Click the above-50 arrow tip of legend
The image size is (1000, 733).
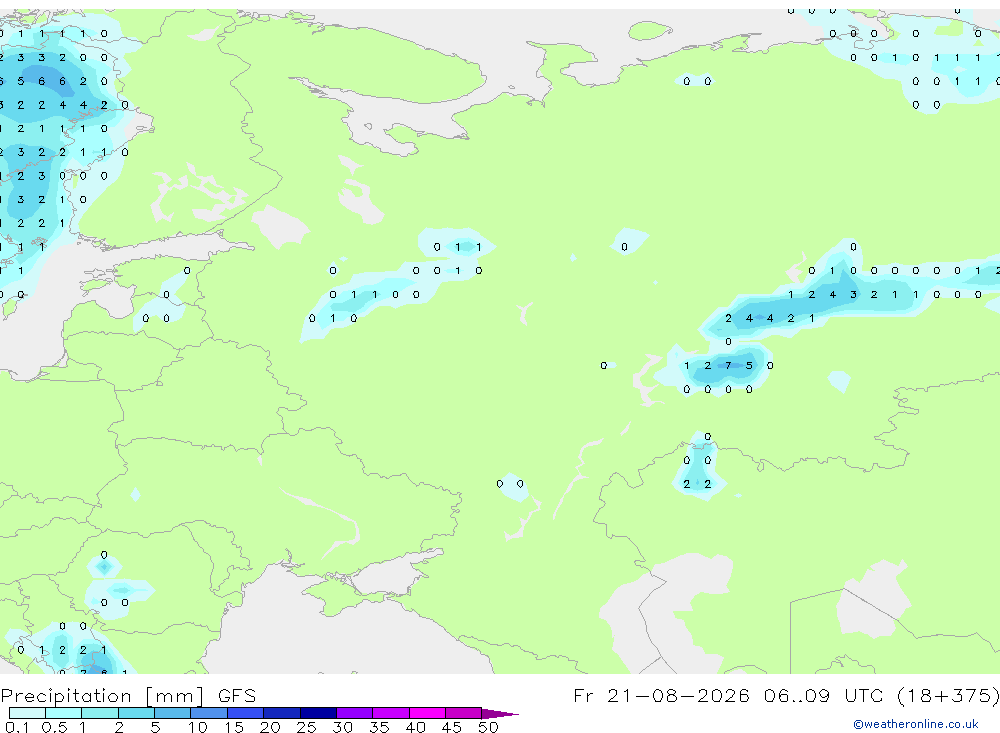[501, 714]
